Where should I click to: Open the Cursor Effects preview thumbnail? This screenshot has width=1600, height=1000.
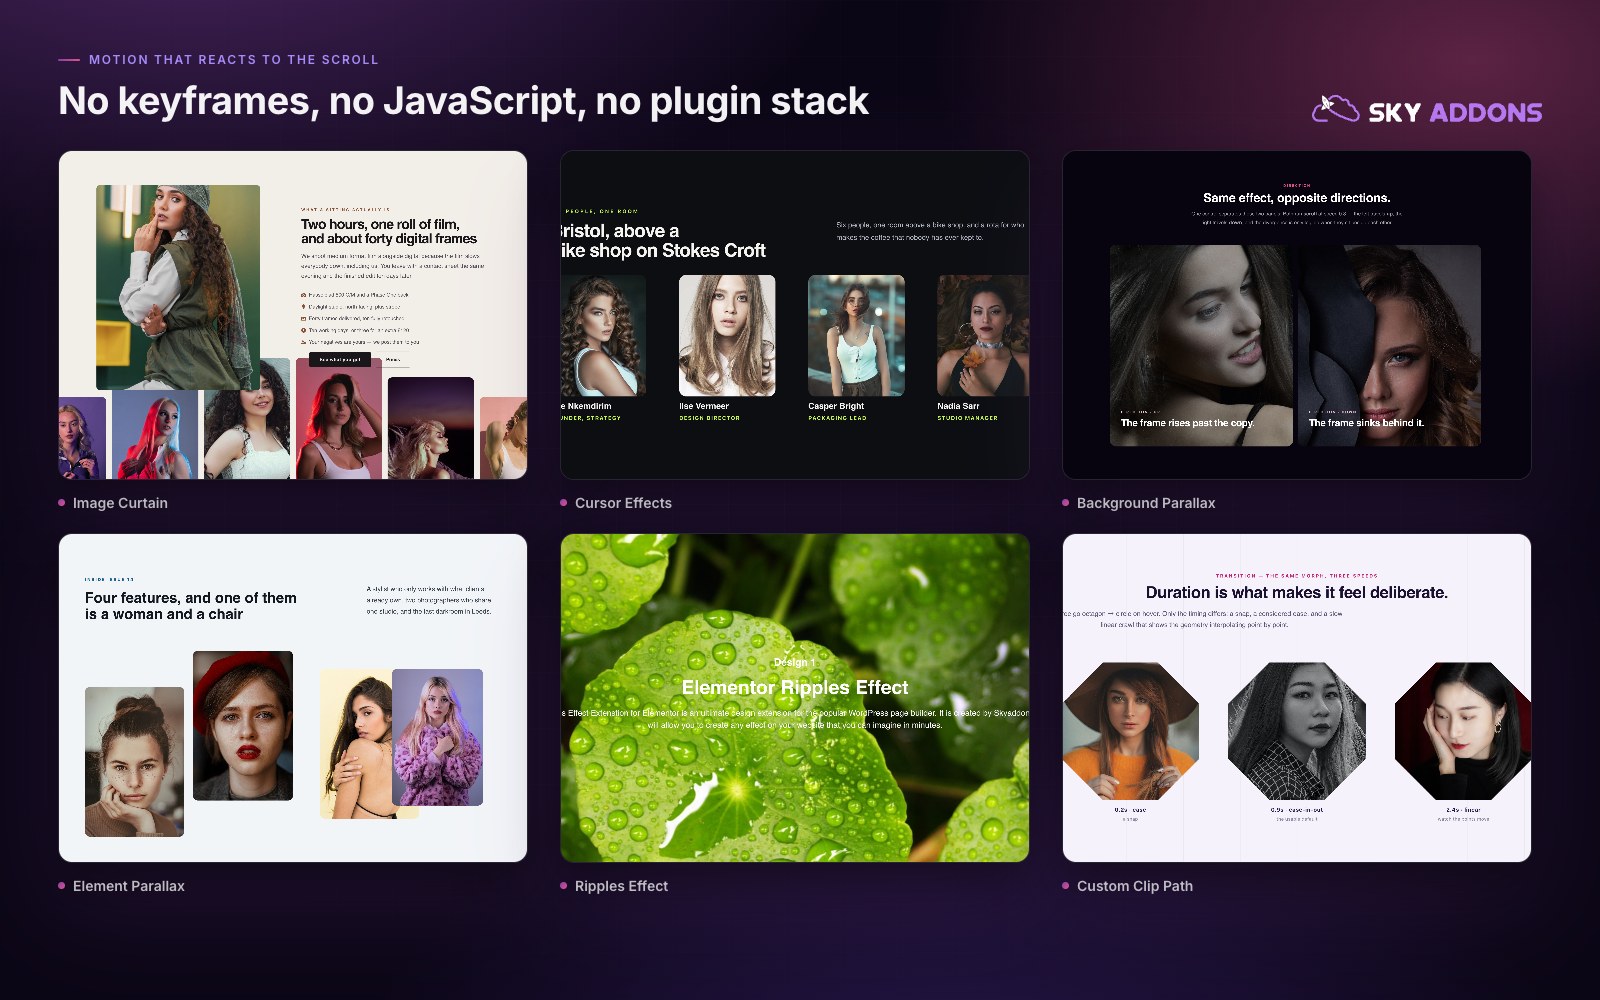pos(795,315)
